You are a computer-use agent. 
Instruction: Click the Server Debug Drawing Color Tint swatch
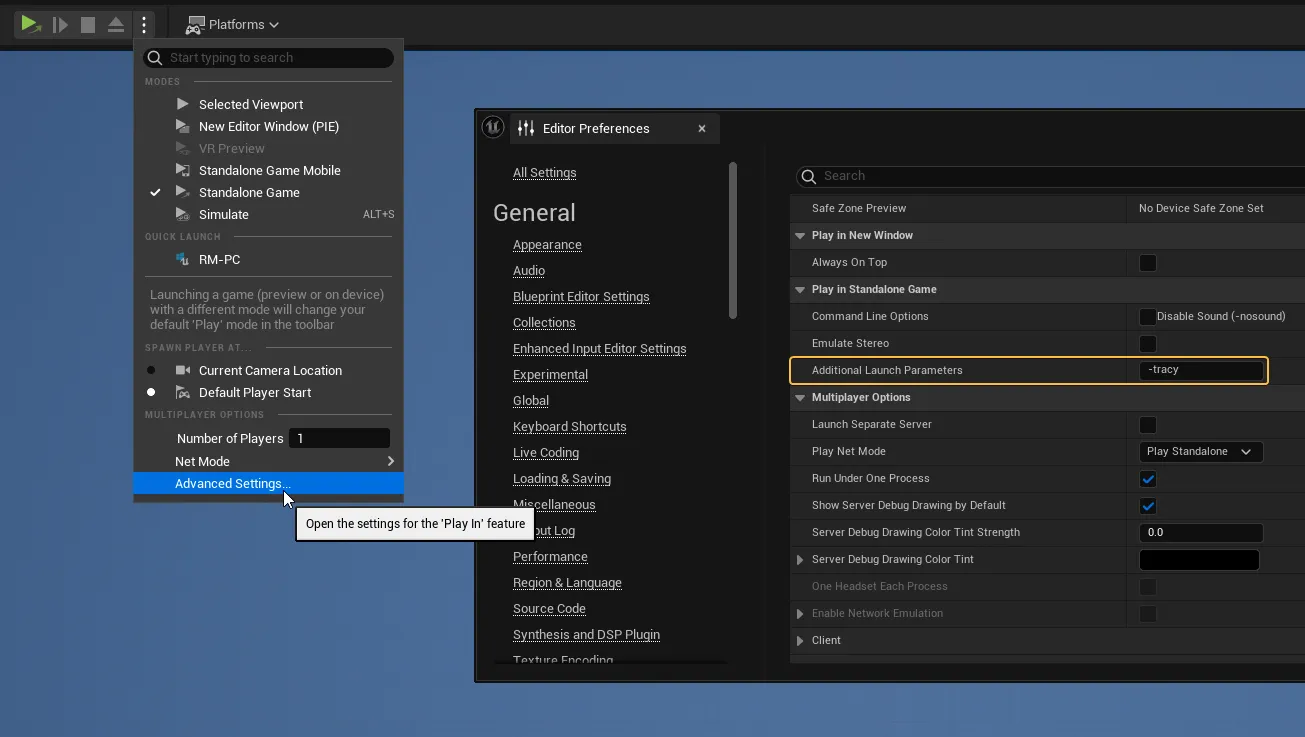click(1198, 560)
